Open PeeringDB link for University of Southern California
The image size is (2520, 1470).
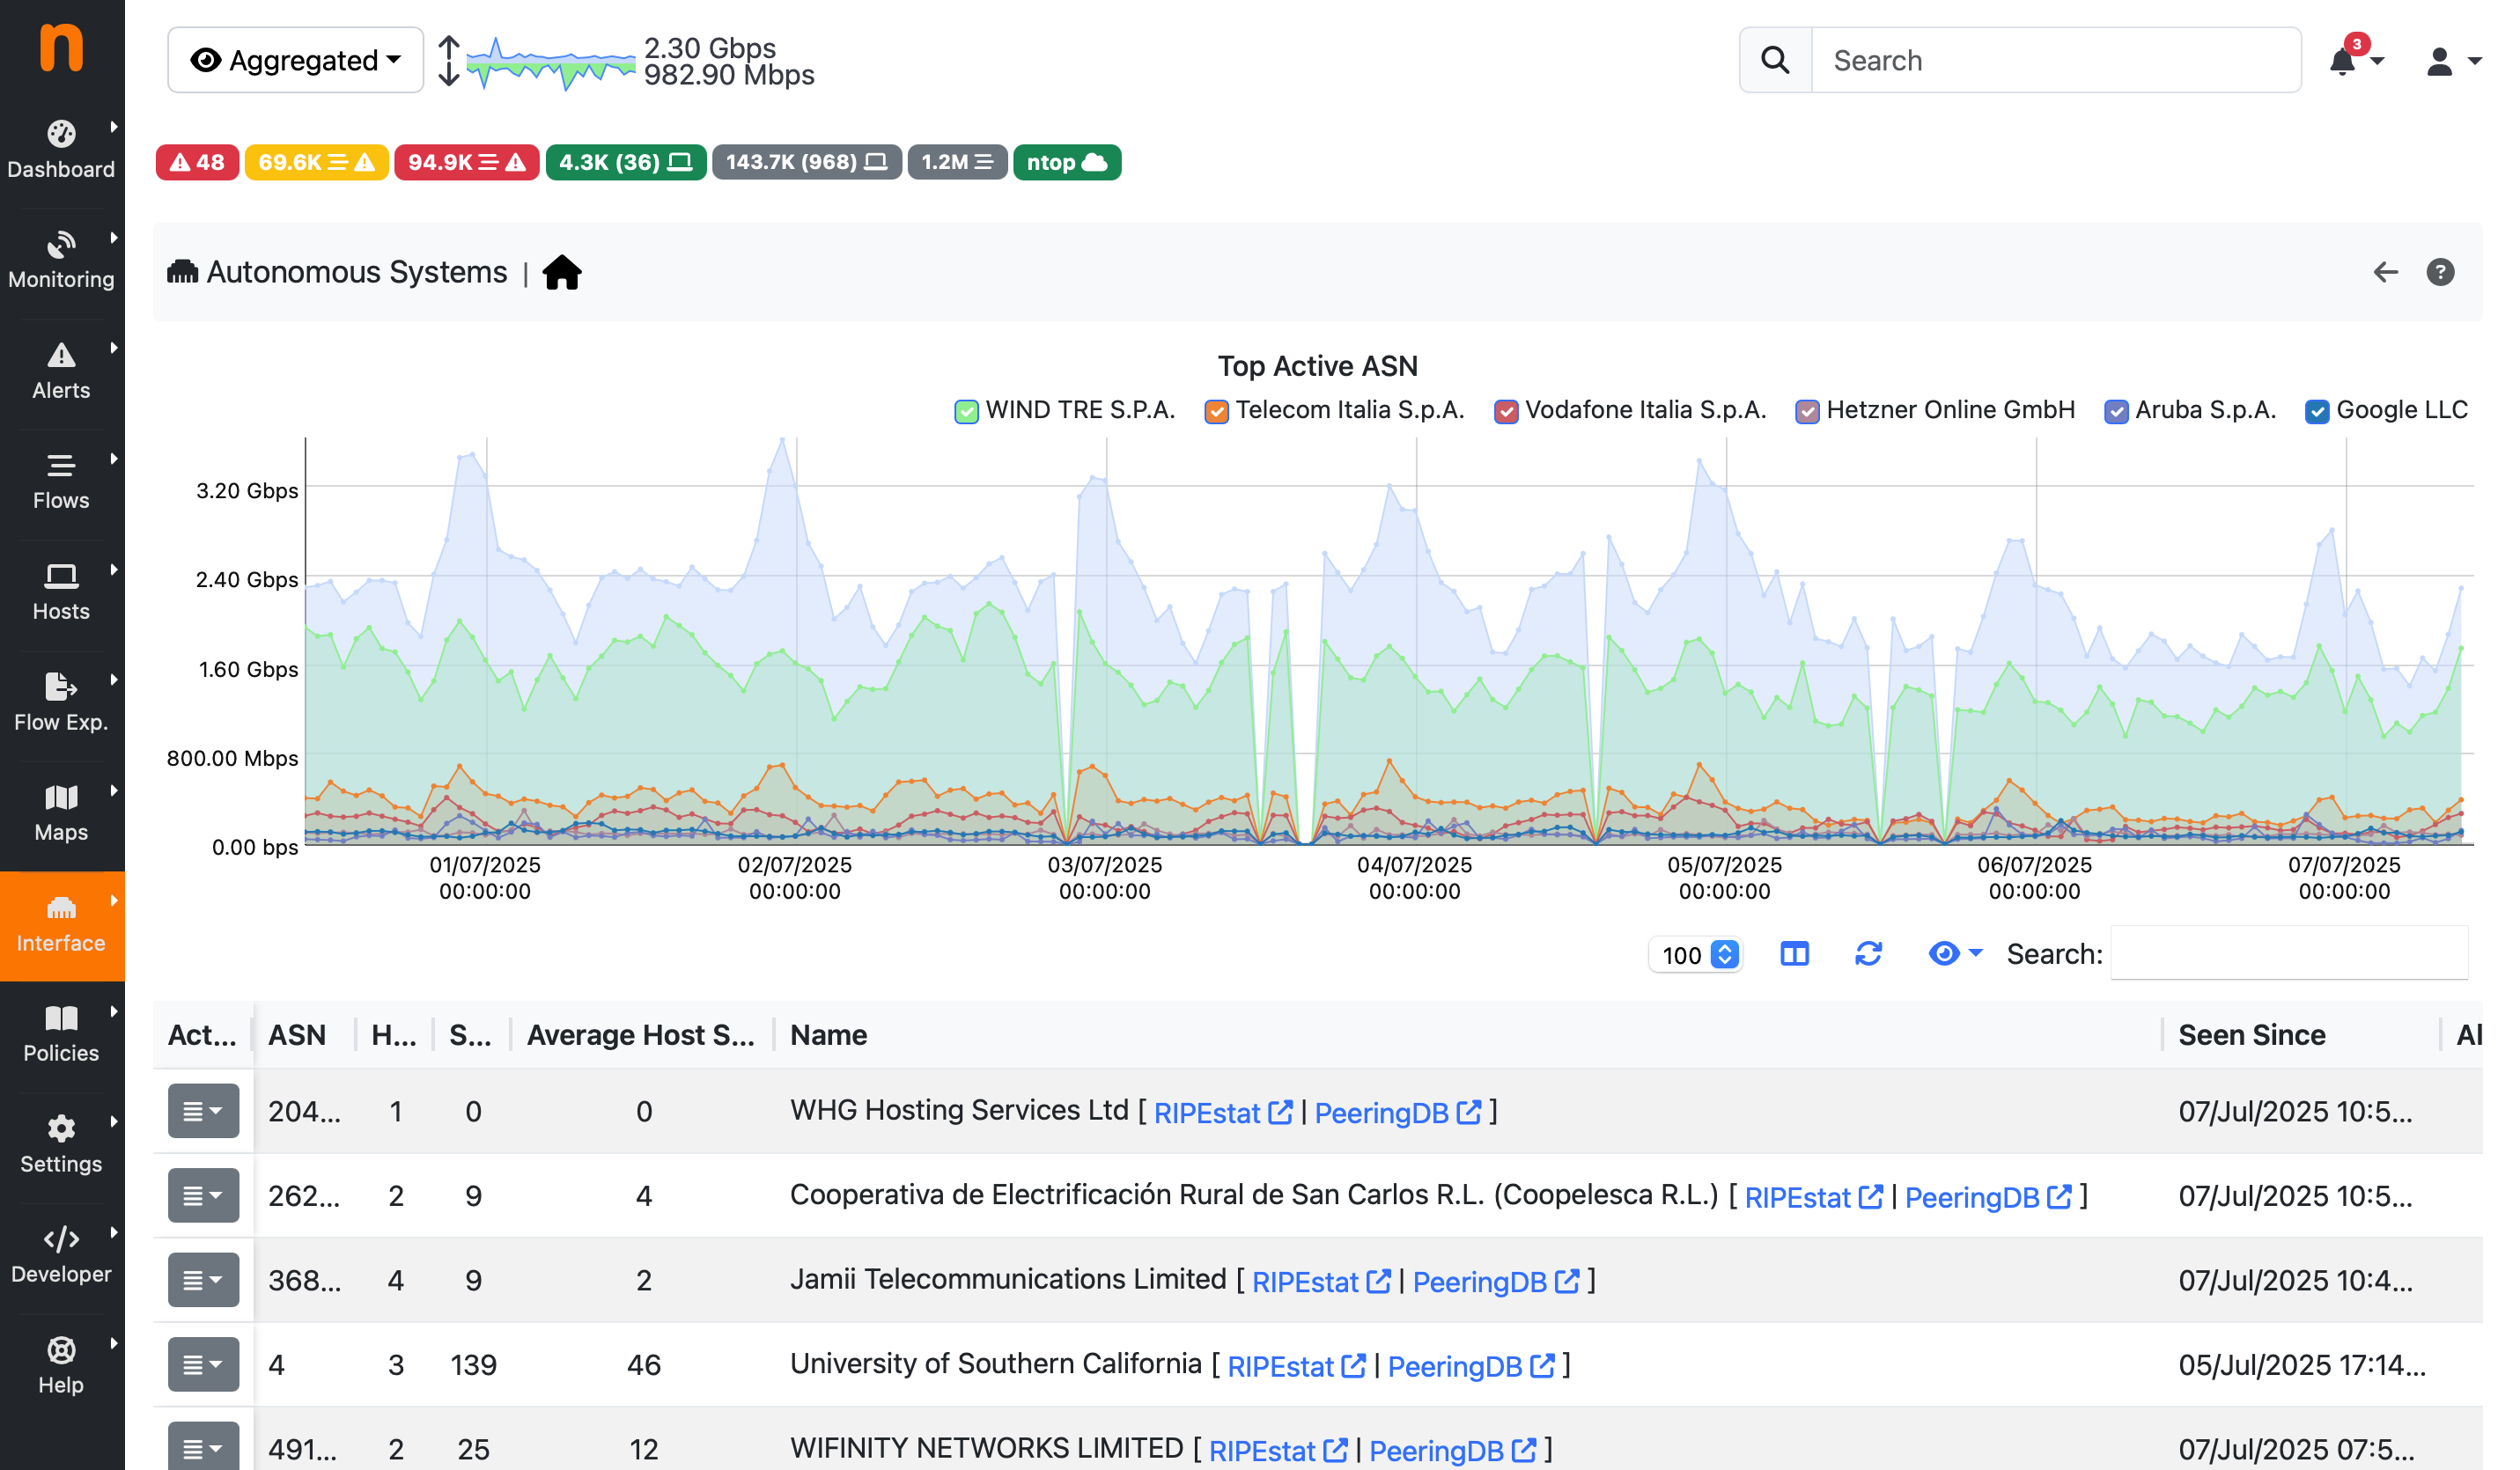click(1471, 1366)
